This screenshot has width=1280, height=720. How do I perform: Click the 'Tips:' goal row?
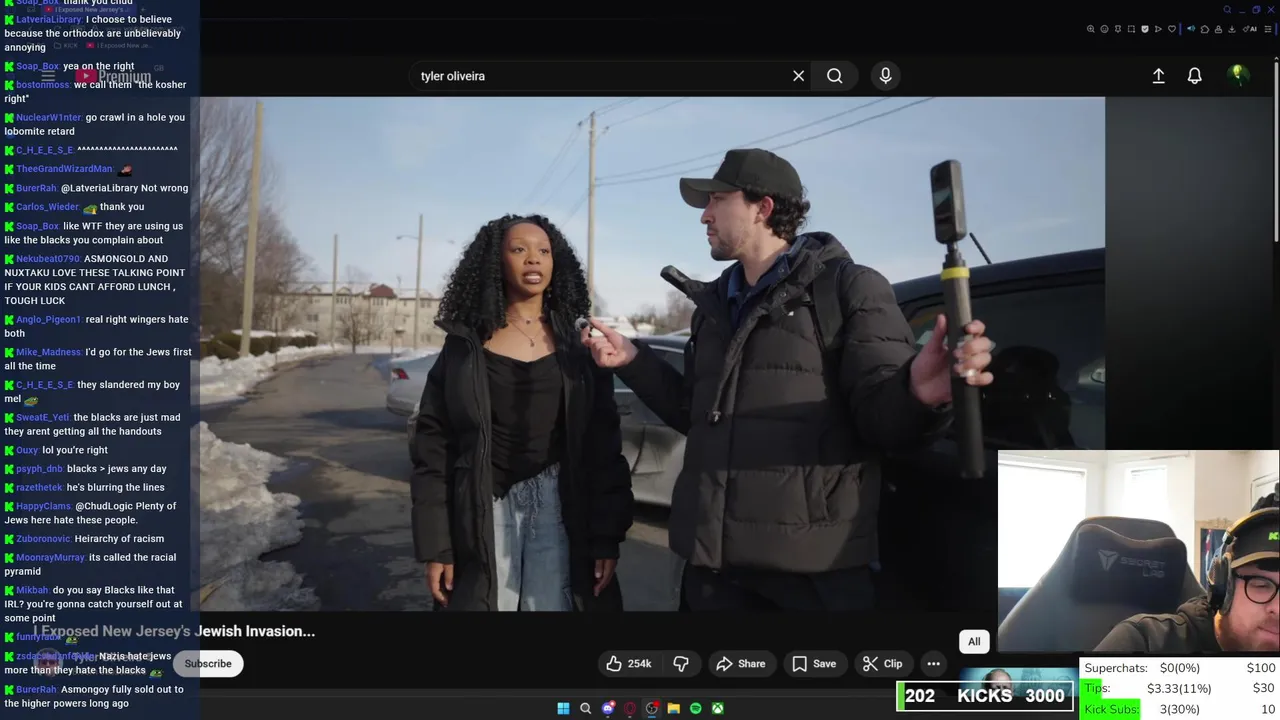pyautogui.click(x=1180, y=688)
